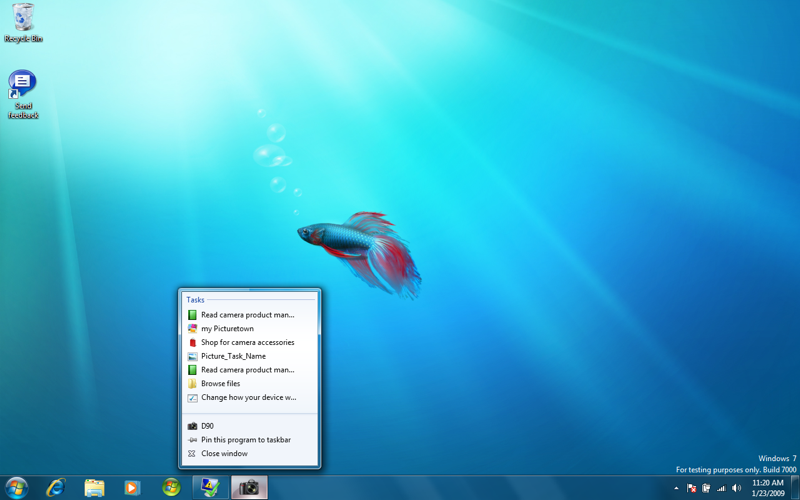The width and height of the screenshot is (800, 500).
Task: Choose Close window in jump list
Action: coord(249,454)
